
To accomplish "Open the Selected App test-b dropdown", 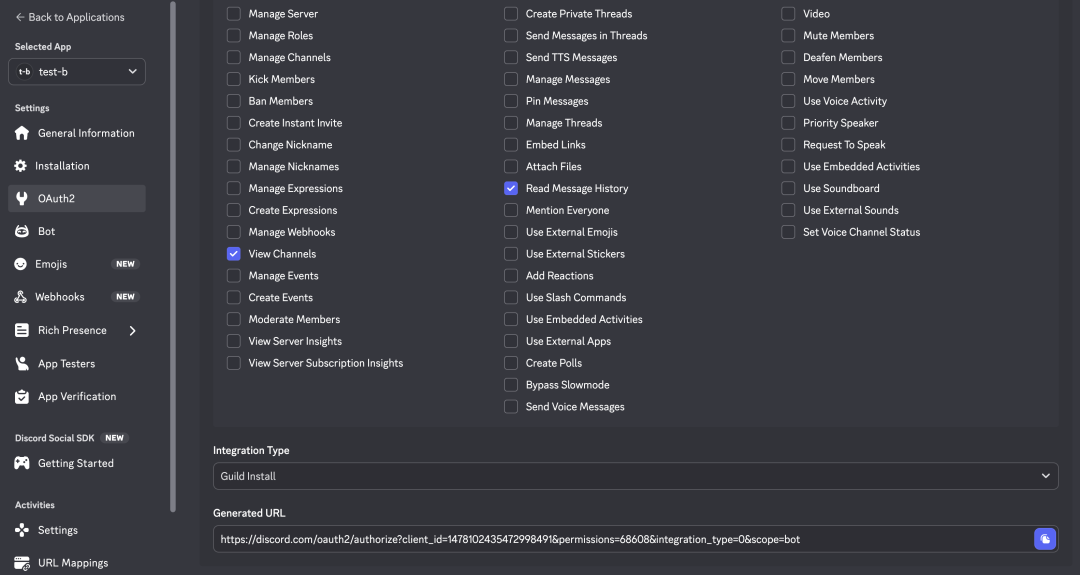I will pyautogui.click(x=77, y=72).
